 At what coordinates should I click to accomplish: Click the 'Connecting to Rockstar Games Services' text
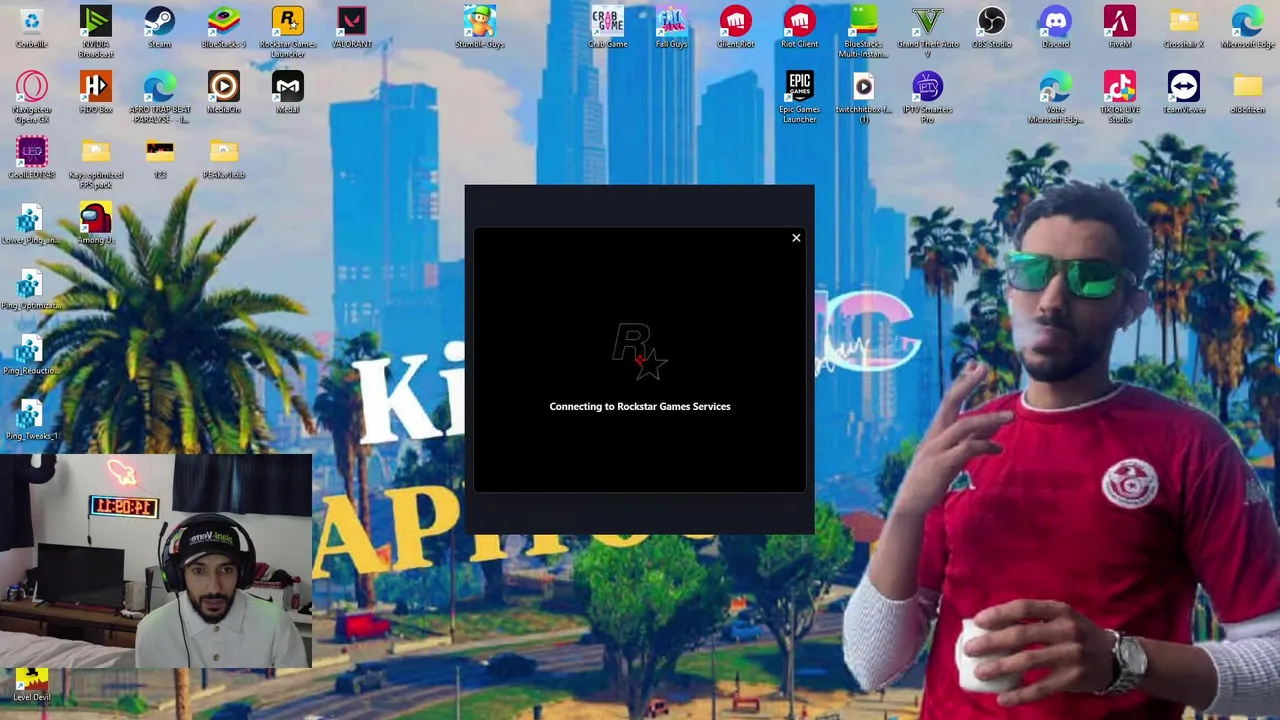pos(640,406)
